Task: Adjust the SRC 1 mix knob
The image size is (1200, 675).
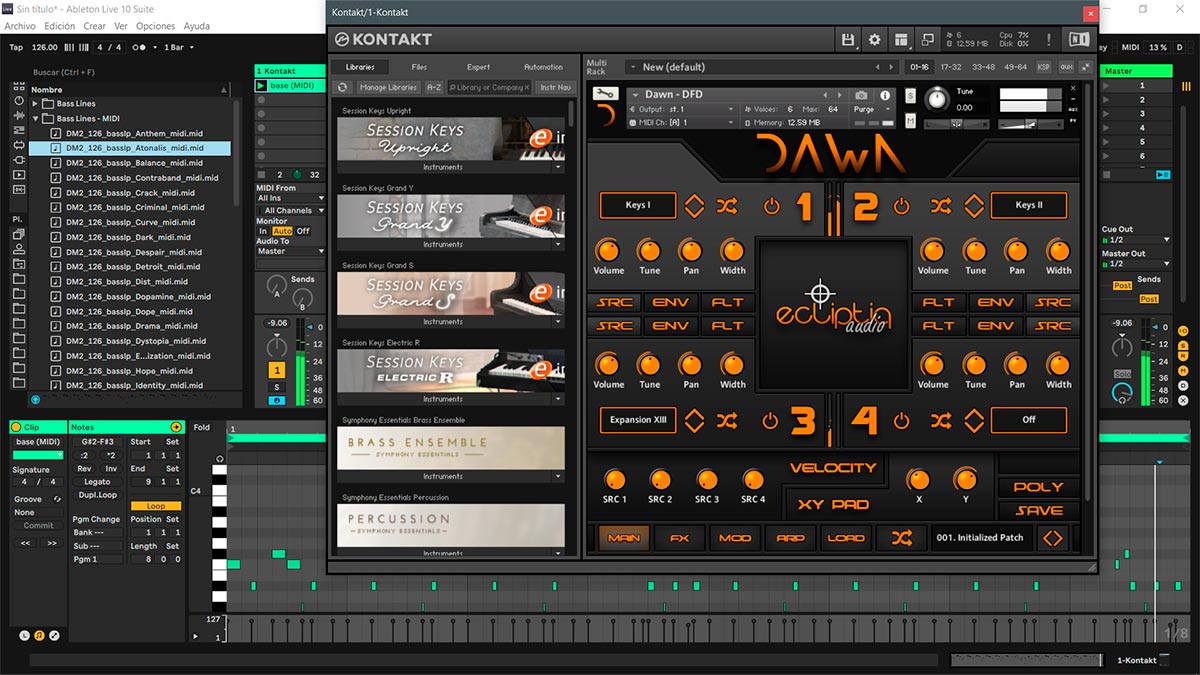Action: (615, 480)
